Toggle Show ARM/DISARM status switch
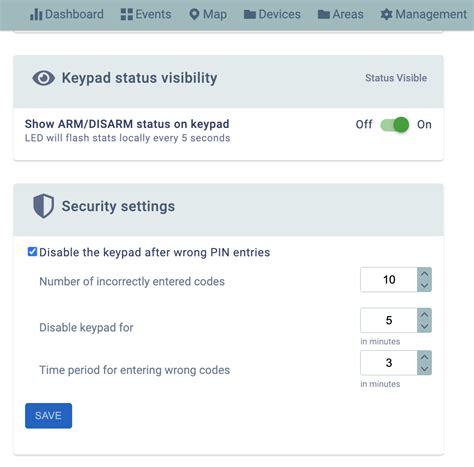The width and height of the screenshot is (474, 467). pos(395,125)
